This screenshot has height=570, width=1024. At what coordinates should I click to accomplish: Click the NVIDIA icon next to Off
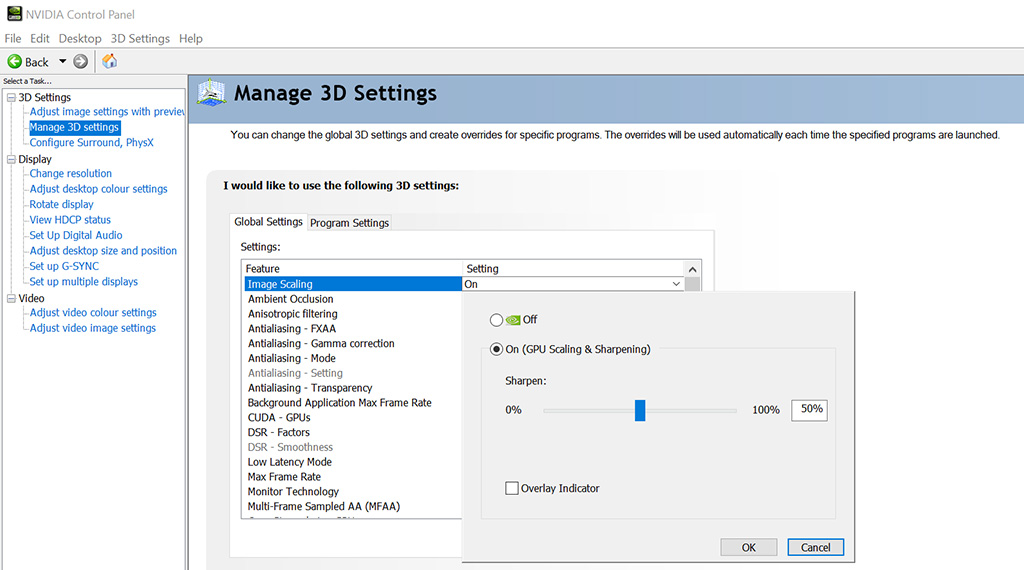(x=513, y=320)
